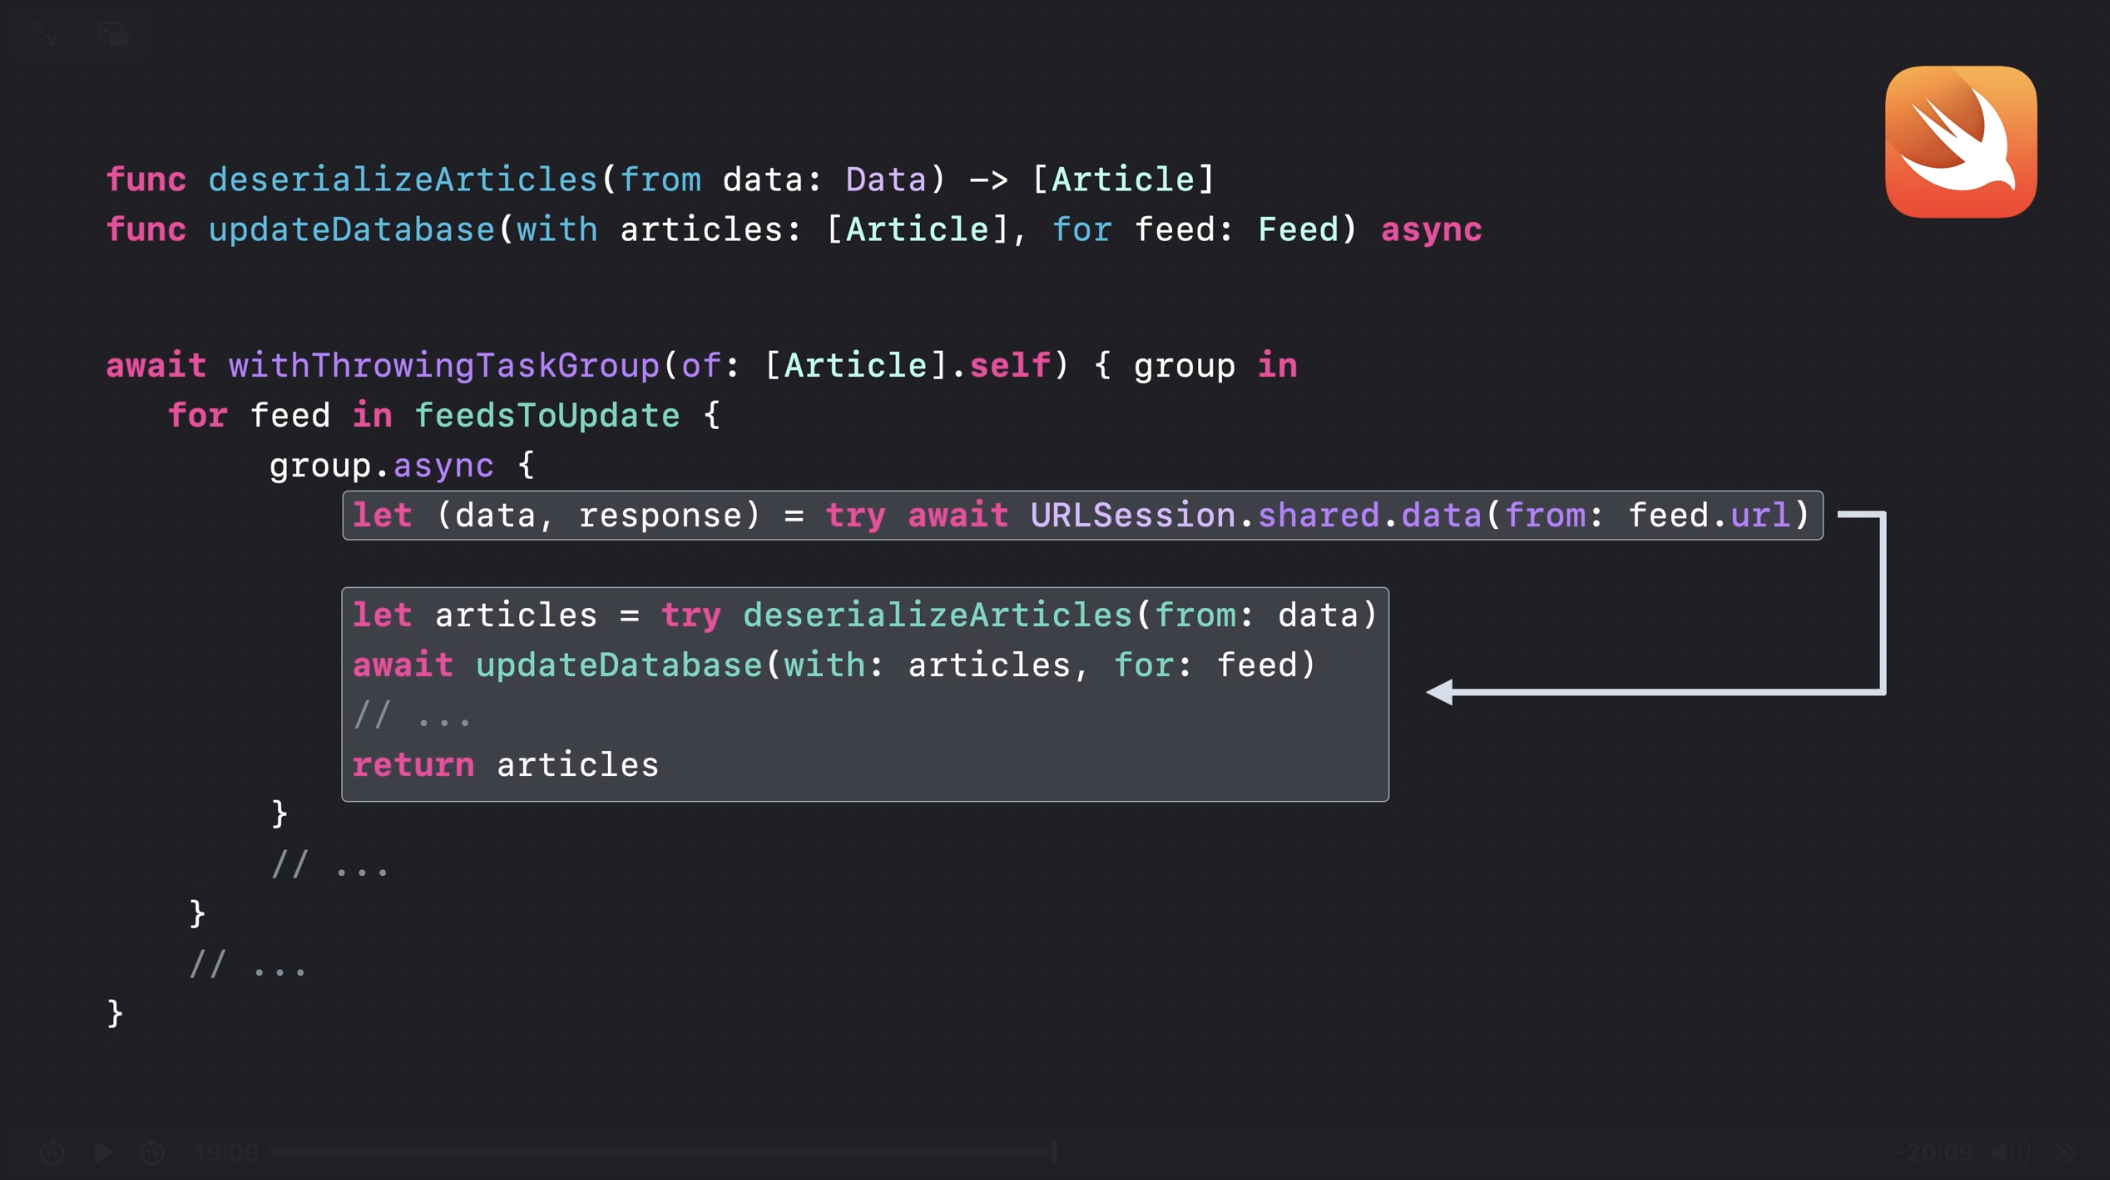The image size is (2110, 1180).
Task: Click the await updateDatabase call line
Action: [x=833, y=665]
